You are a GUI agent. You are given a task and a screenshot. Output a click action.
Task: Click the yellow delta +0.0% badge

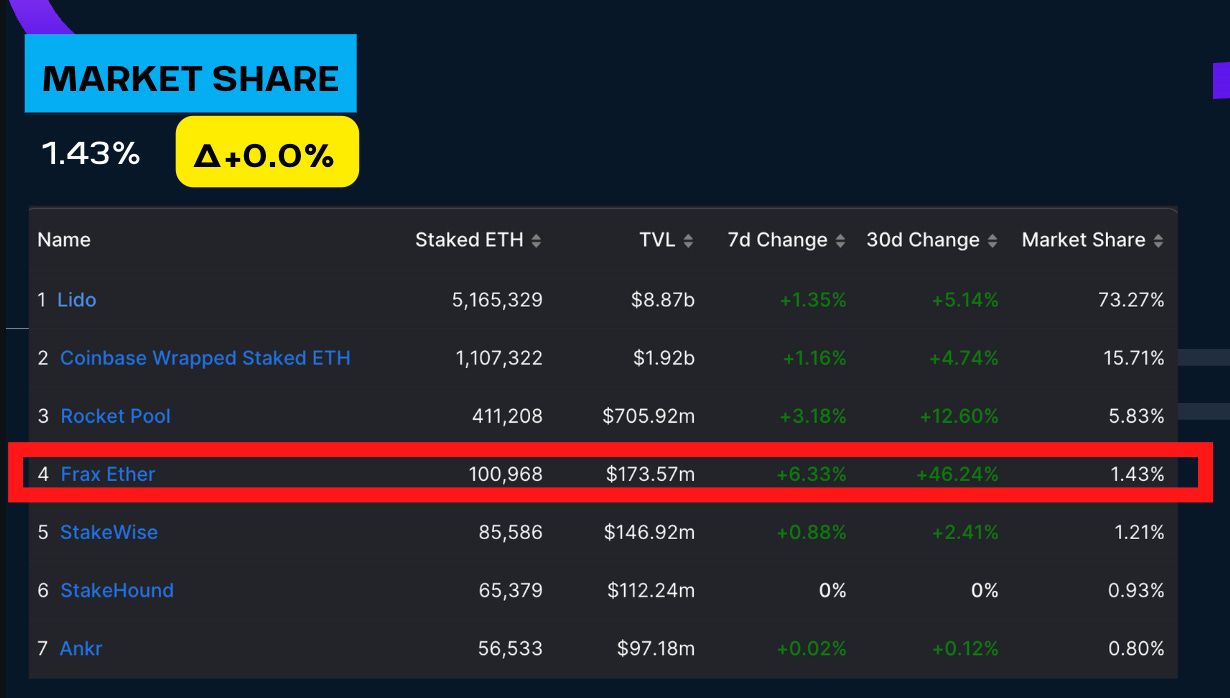coord(267,152)
